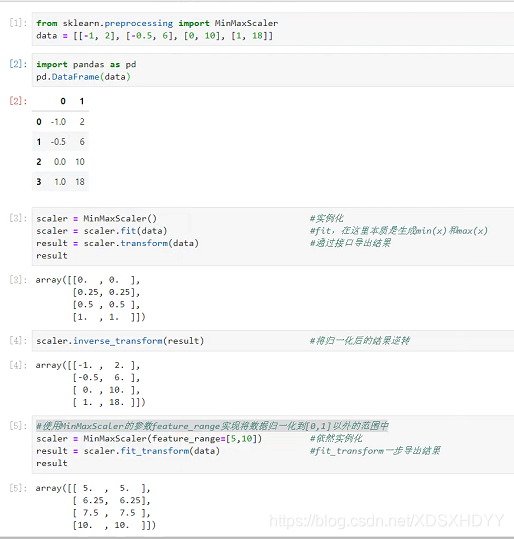Click input prompt [5]: beside the feature_range comment
The width and height of the screenshot is (514, 539).
18,426
